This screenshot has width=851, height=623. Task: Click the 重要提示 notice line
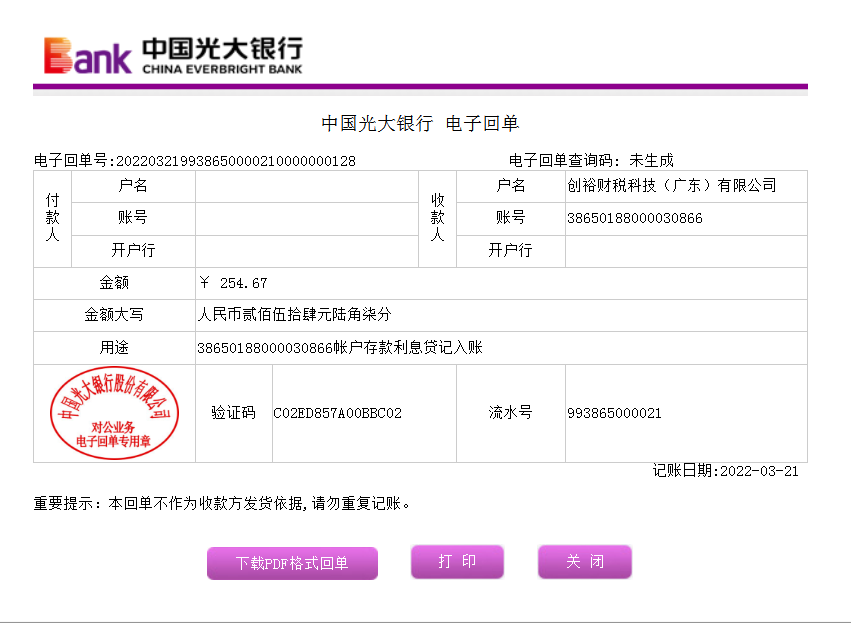point(222,504)
